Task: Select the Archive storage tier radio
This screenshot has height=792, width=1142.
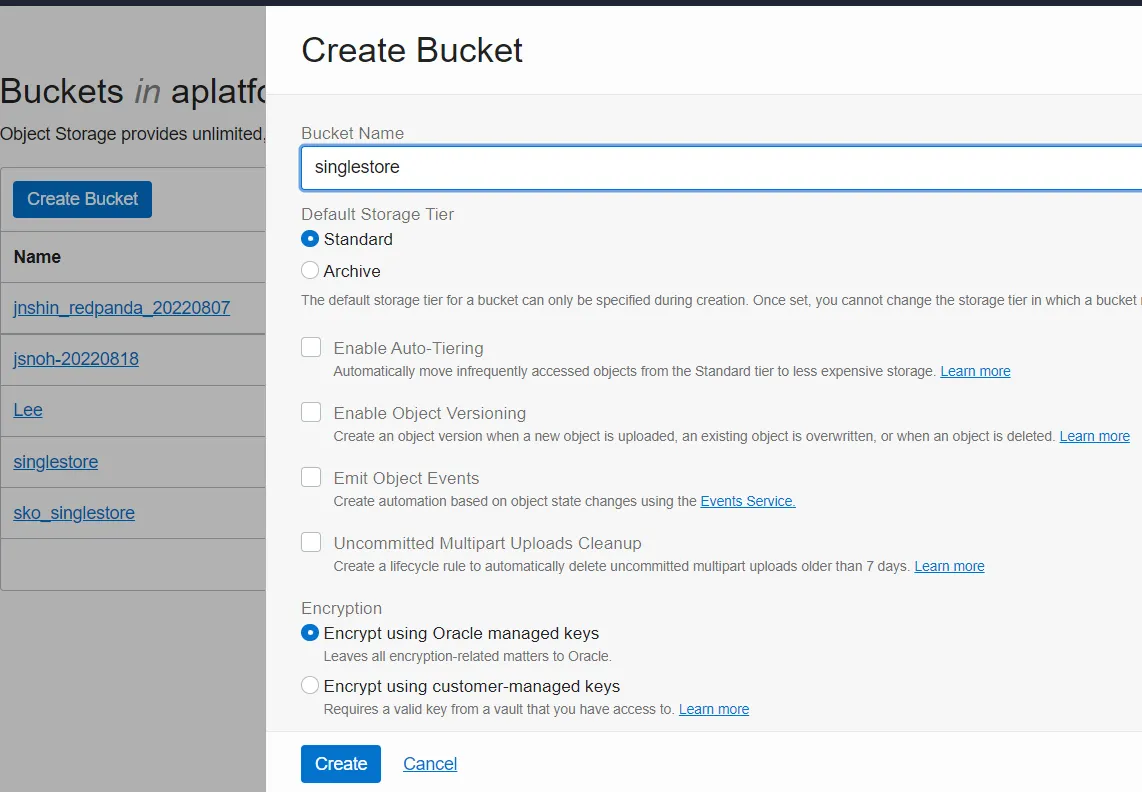Action: coord(310,271)
